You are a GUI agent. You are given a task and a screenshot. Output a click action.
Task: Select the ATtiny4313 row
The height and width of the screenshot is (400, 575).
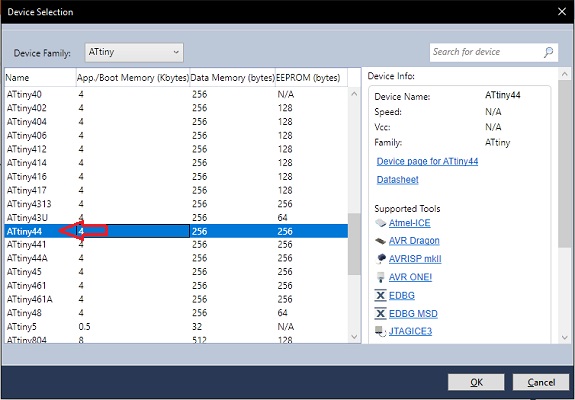(176, 204)
